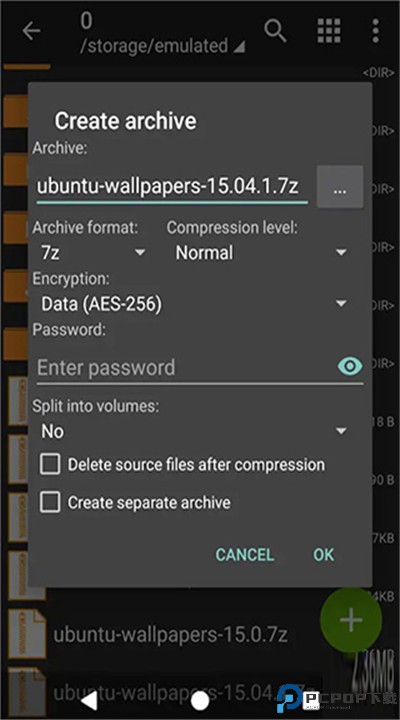This screenshot has height=720, width=400.
Task: Tap the Android home circle button
Action: tap(200, 701)
